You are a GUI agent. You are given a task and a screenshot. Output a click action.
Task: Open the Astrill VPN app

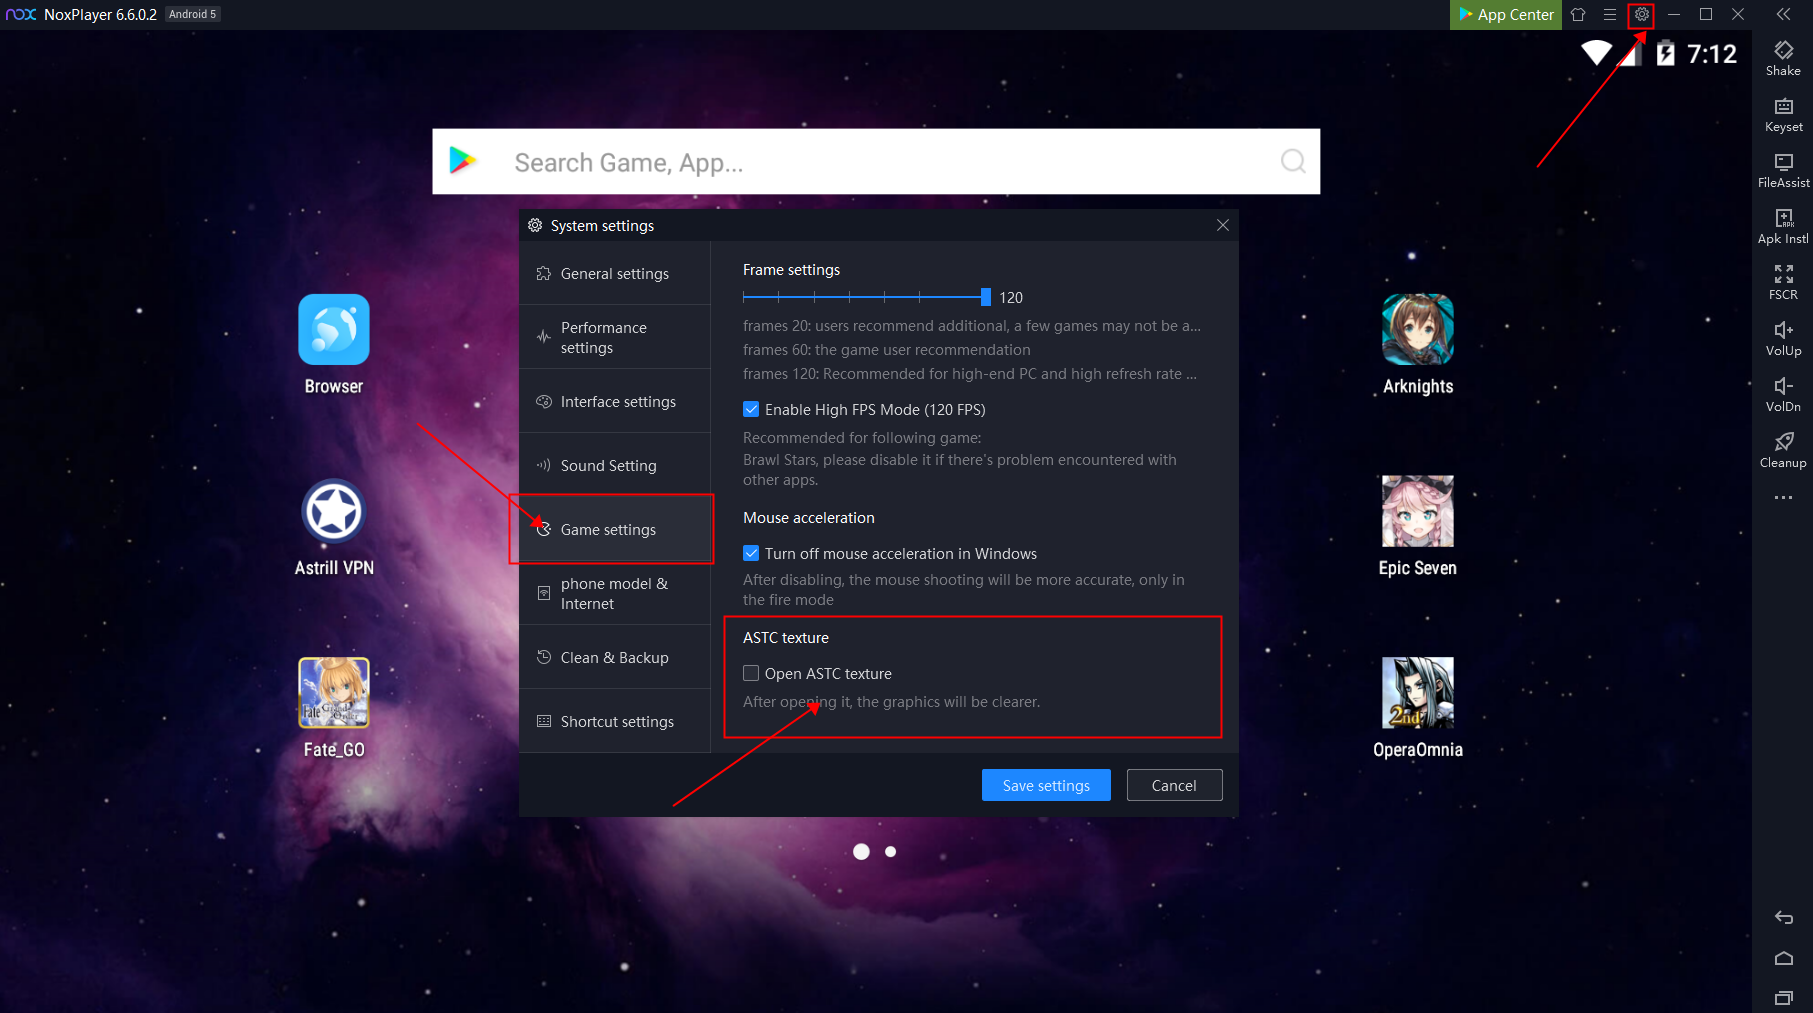pyautogui.click(x=334, y=512)
